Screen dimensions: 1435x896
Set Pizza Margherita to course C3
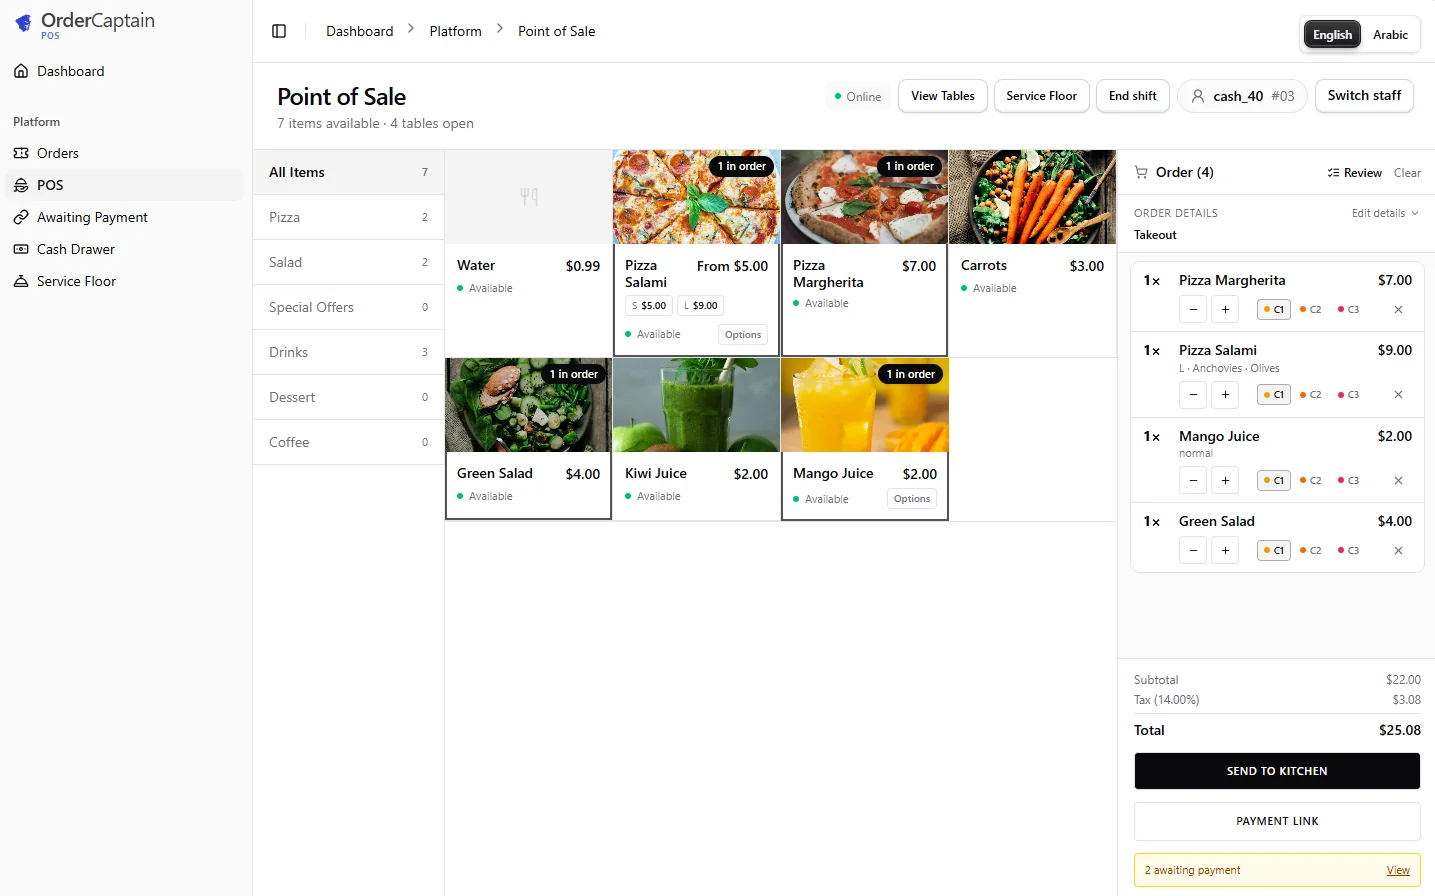1348,310
